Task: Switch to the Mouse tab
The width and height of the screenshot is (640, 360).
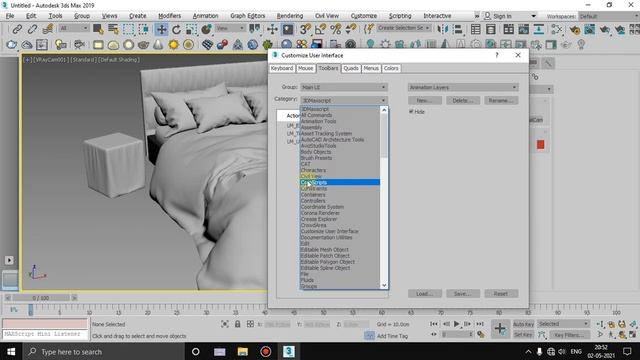Action: (305, 68)
